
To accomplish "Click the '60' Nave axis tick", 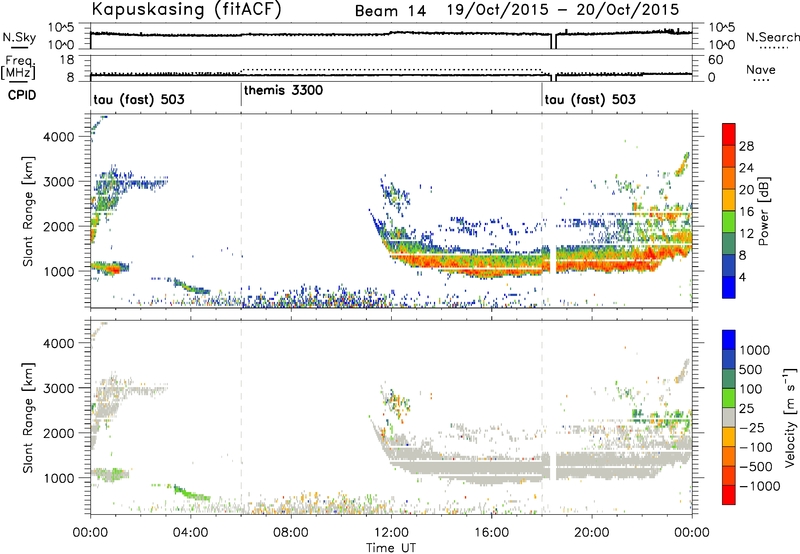I will [715, 60].
